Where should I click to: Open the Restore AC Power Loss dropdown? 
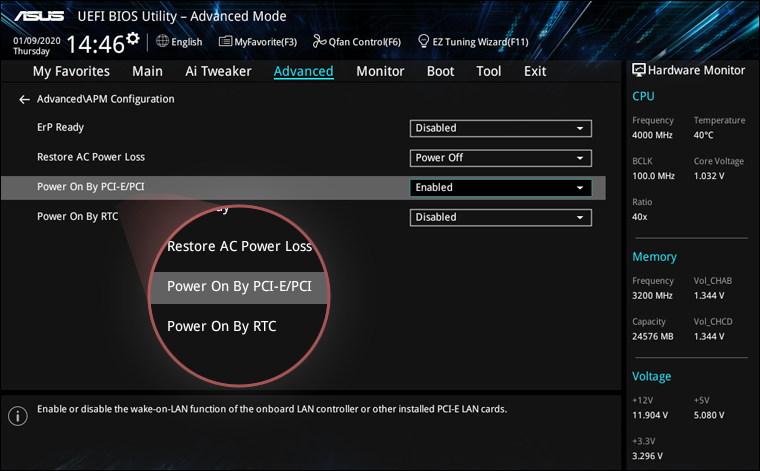[501, 158]
